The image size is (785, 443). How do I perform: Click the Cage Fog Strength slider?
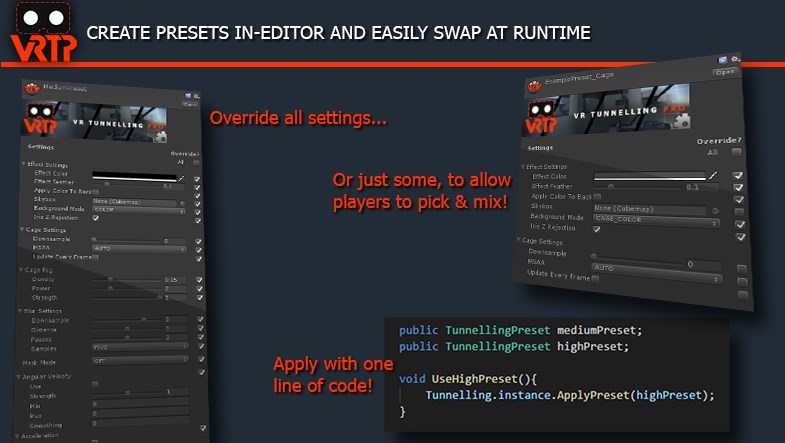(127, 298)
